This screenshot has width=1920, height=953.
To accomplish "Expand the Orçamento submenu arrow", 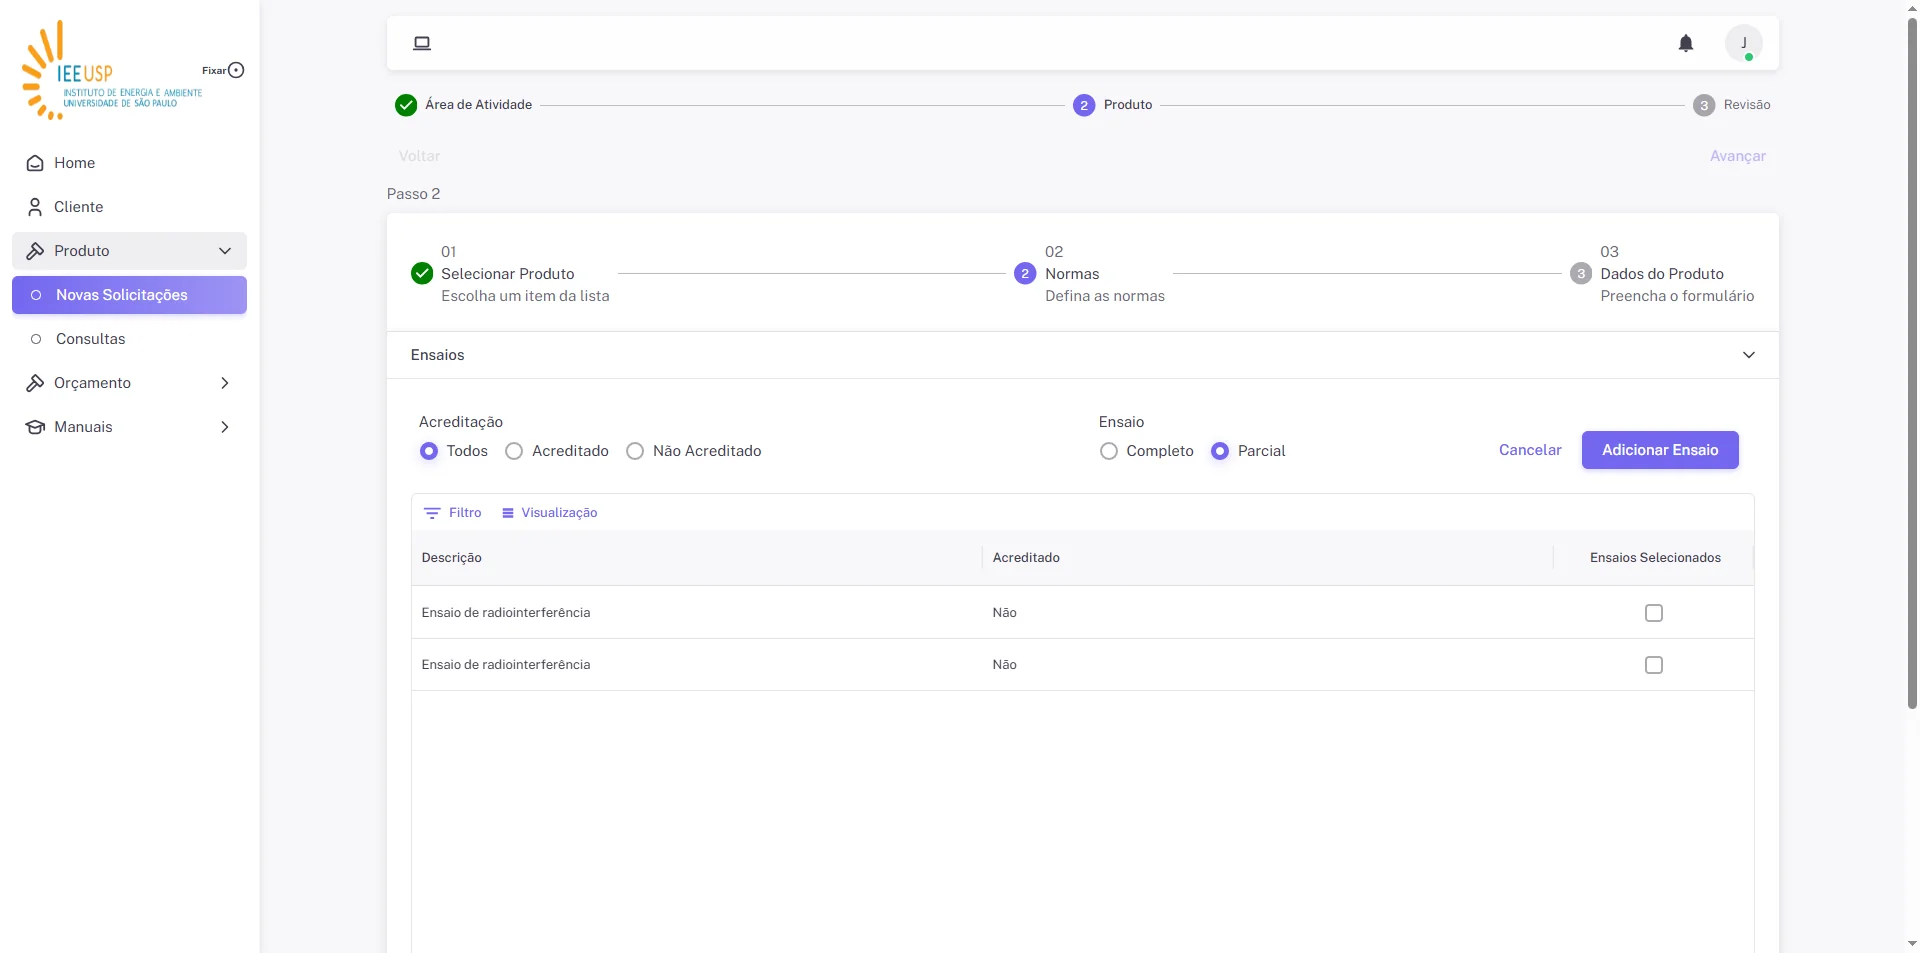I will tap(225, 383).
